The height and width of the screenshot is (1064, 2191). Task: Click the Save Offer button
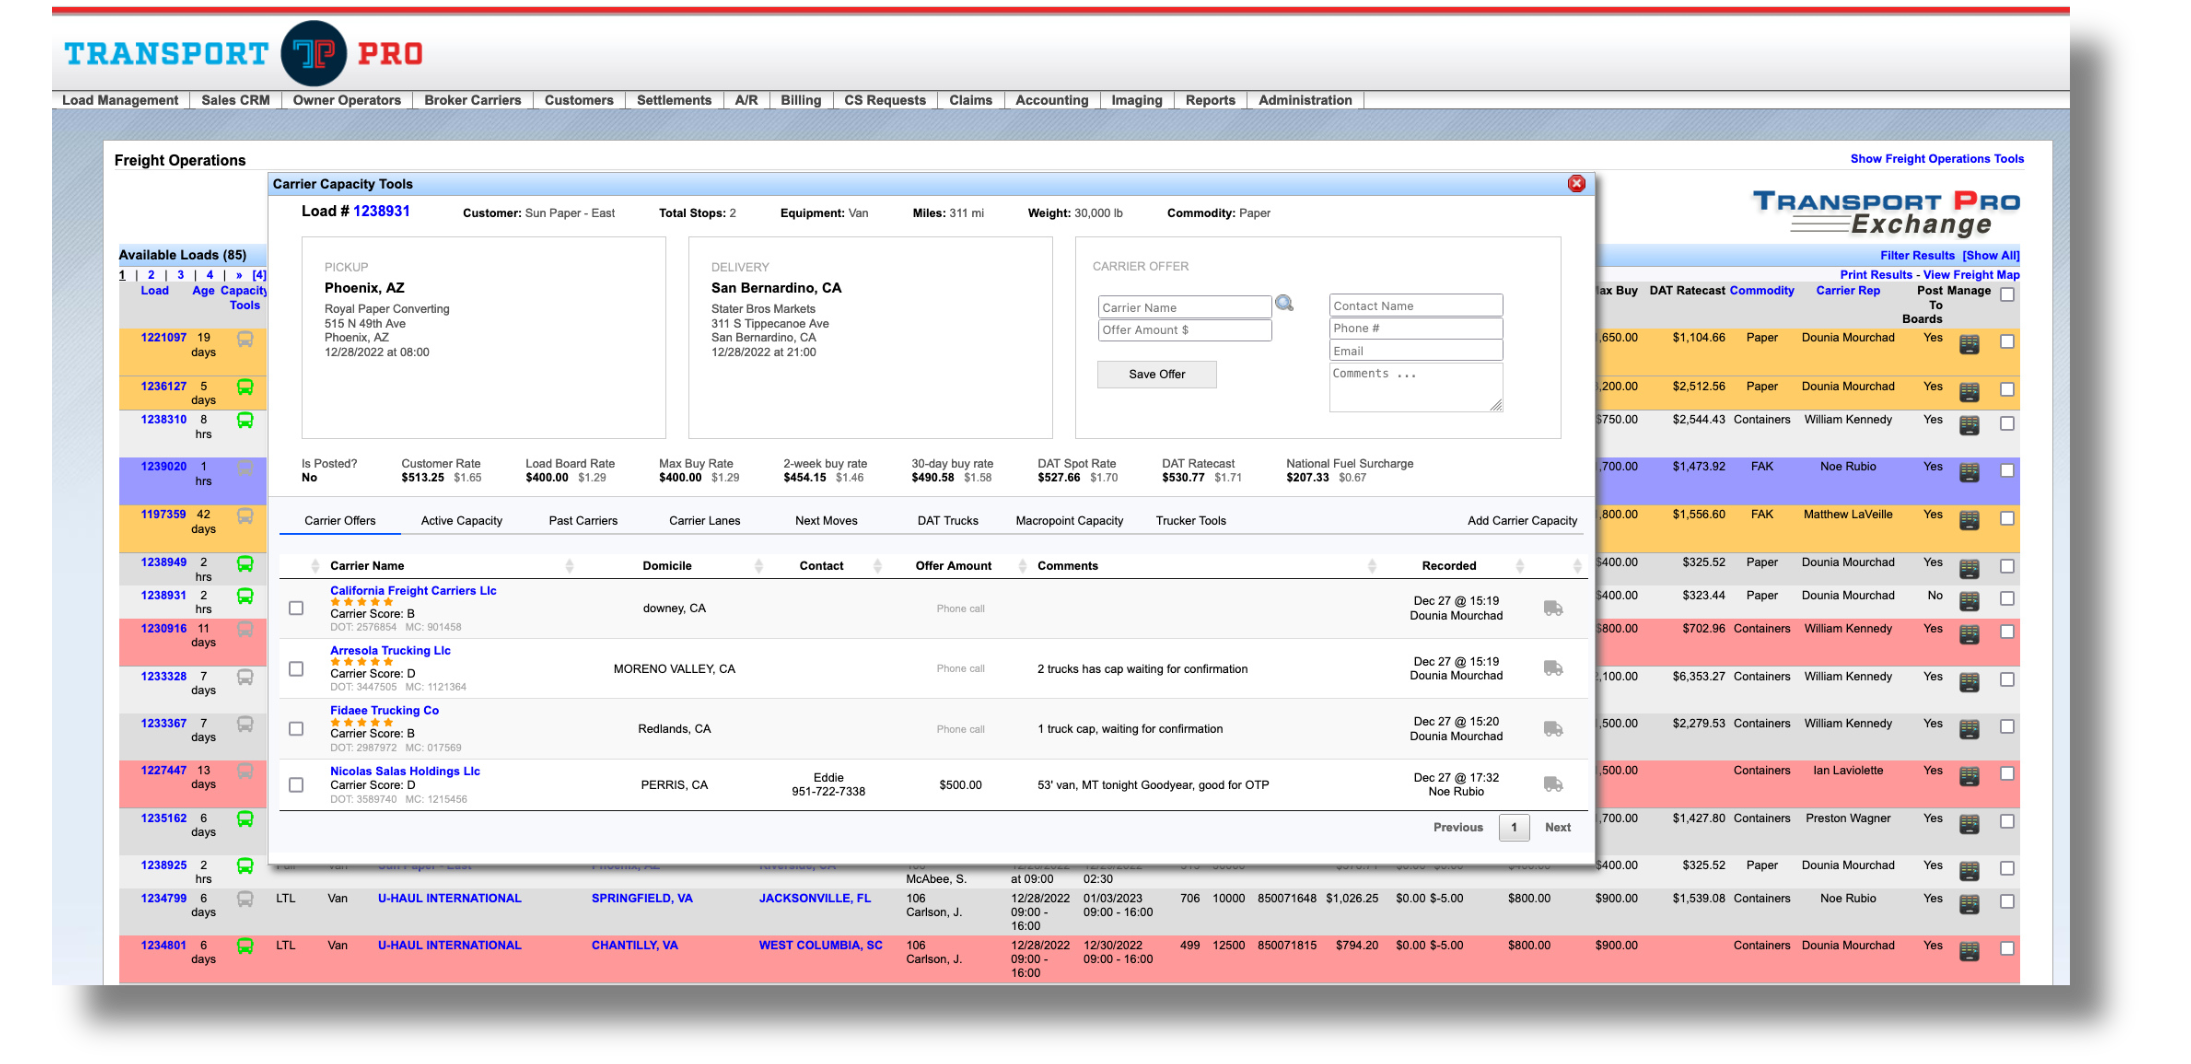tap(1156, 374)
